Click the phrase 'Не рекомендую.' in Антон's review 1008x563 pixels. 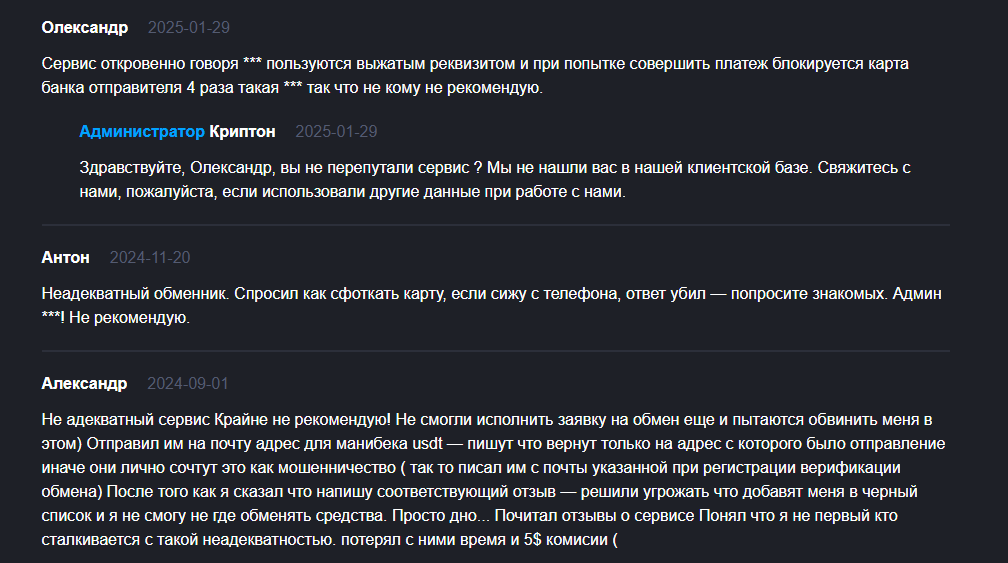click(129, 318)
